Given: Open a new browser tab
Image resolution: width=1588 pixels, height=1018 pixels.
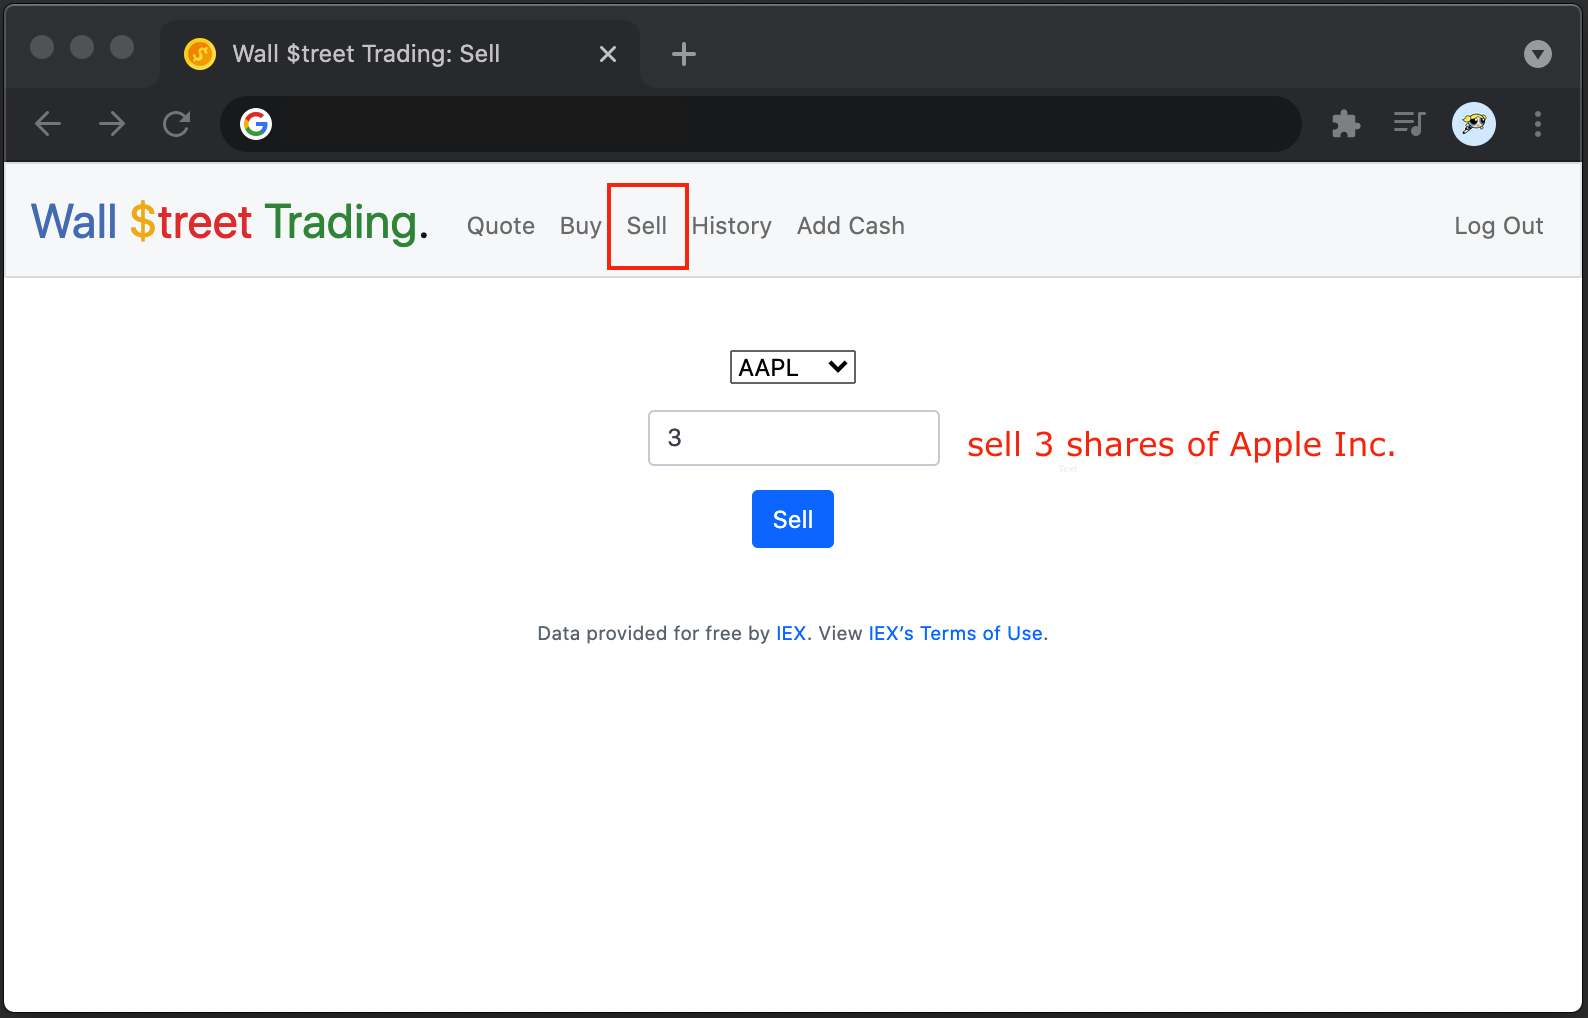Looking at the screenshot, I should click(x=684, y=54).
